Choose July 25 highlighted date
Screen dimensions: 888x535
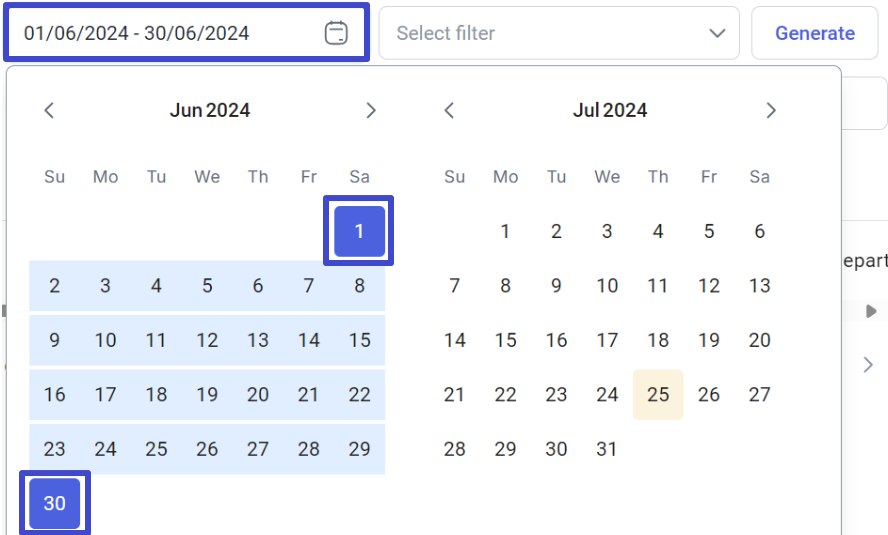click(658, 395)
